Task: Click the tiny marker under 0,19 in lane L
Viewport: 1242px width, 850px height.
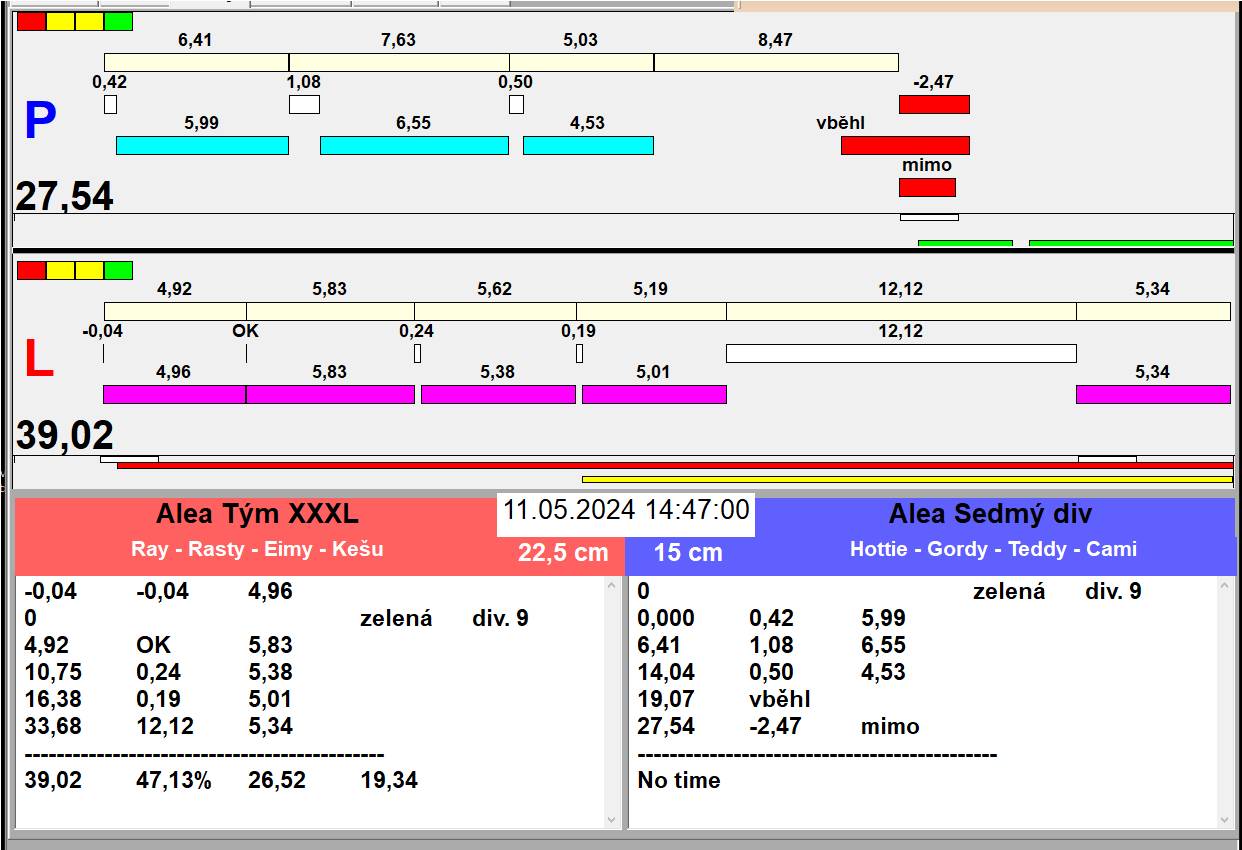Action: tap(579, 353)
